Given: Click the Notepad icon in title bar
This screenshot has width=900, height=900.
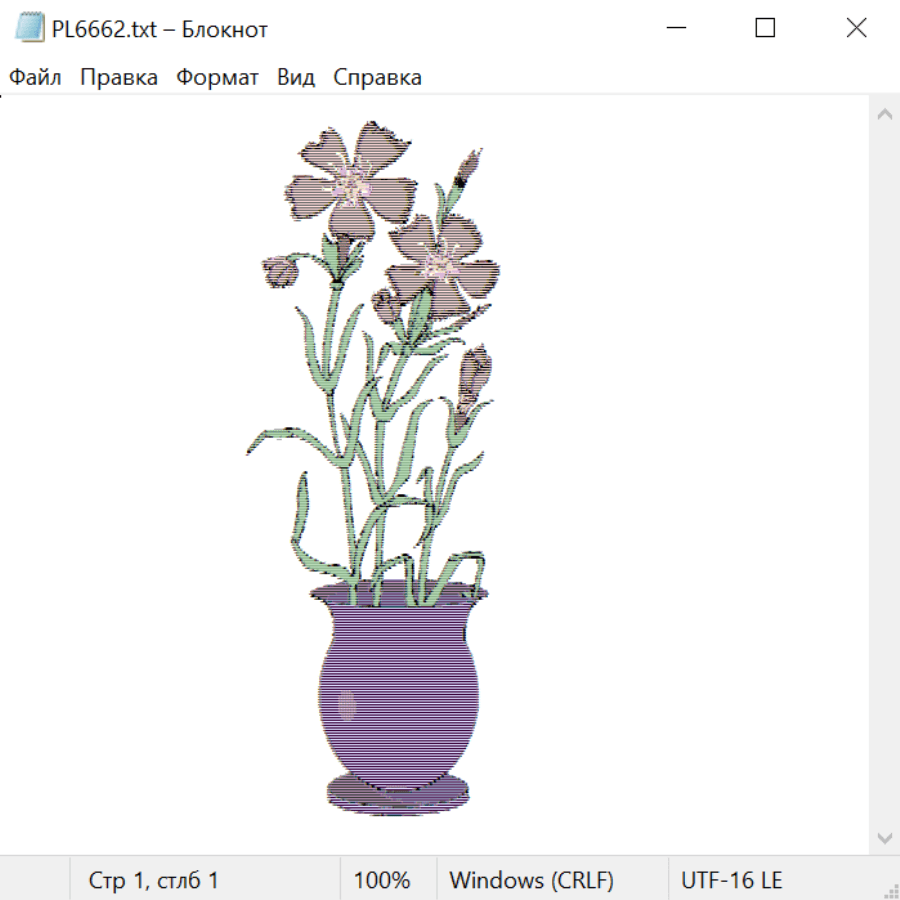Looking at the screenshot, I should (x=29, y=28).
